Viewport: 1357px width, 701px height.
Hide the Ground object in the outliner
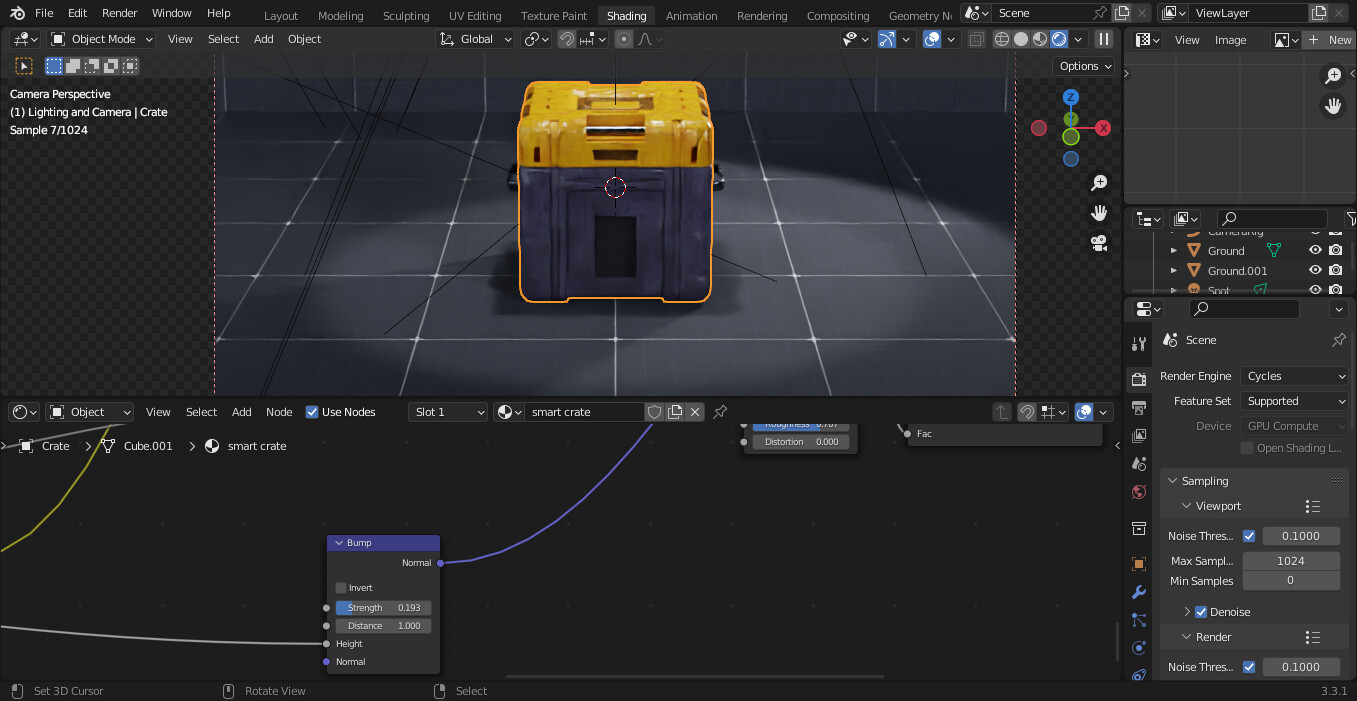tap(1315, 250)
